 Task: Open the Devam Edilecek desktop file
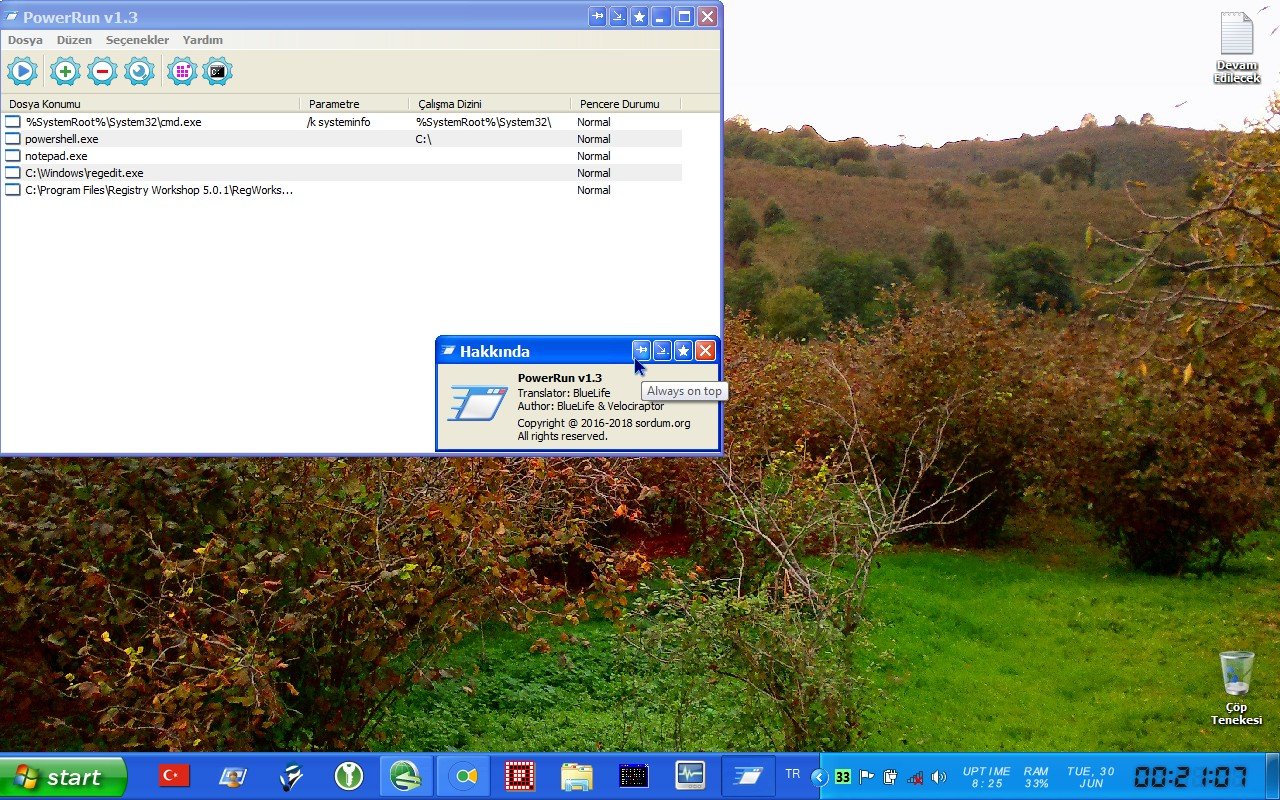pos(1237,48)
